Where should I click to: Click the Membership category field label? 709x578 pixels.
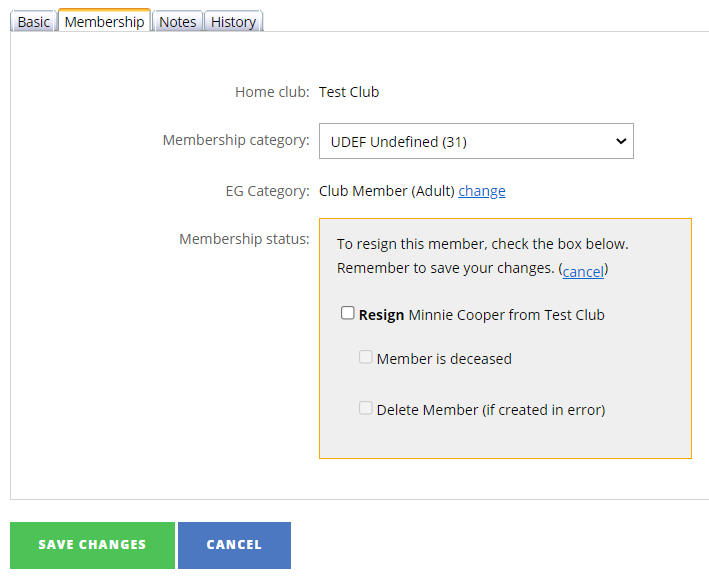pos(236,140)
